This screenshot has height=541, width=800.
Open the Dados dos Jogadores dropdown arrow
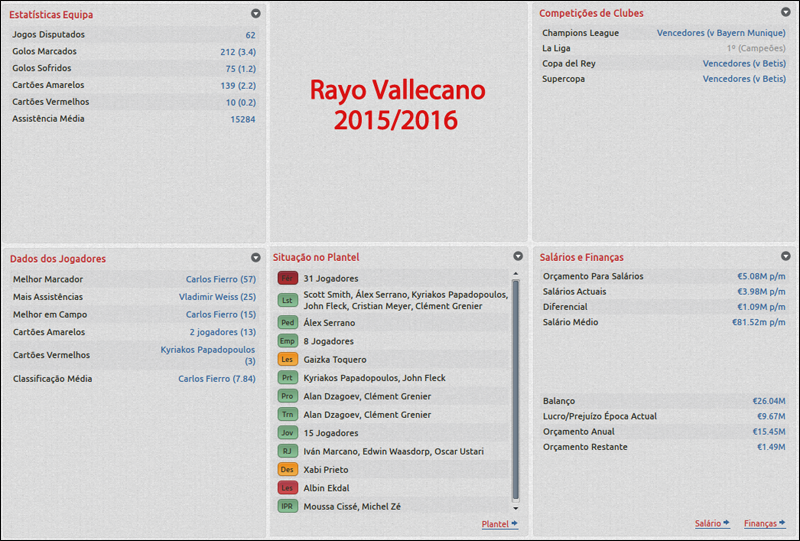click(x=256, y=258)
